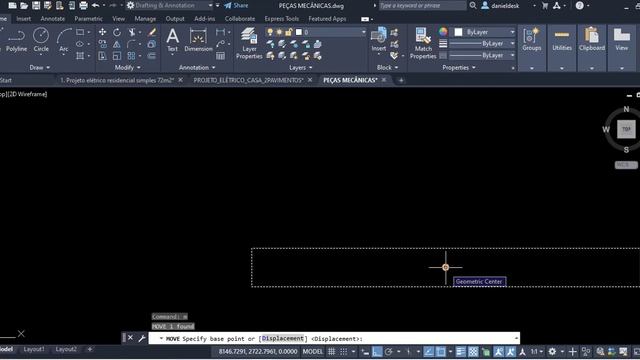Open the Insert ribbon tab

pos(24,19)
